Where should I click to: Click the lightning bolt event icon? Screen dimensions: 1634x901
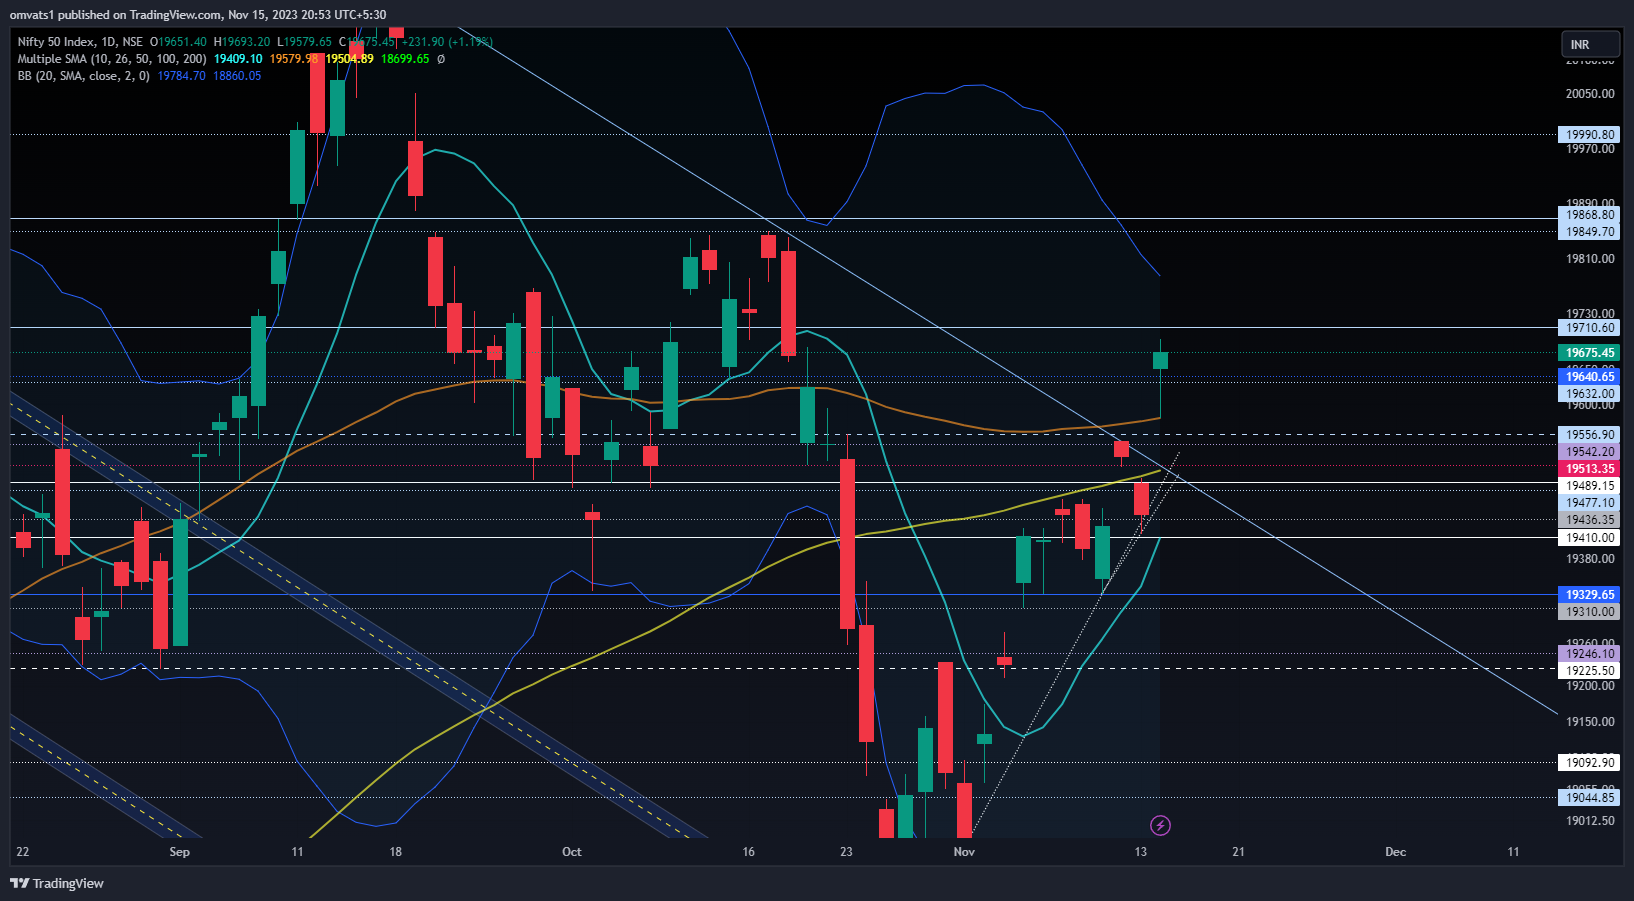tap(1160, 825)
